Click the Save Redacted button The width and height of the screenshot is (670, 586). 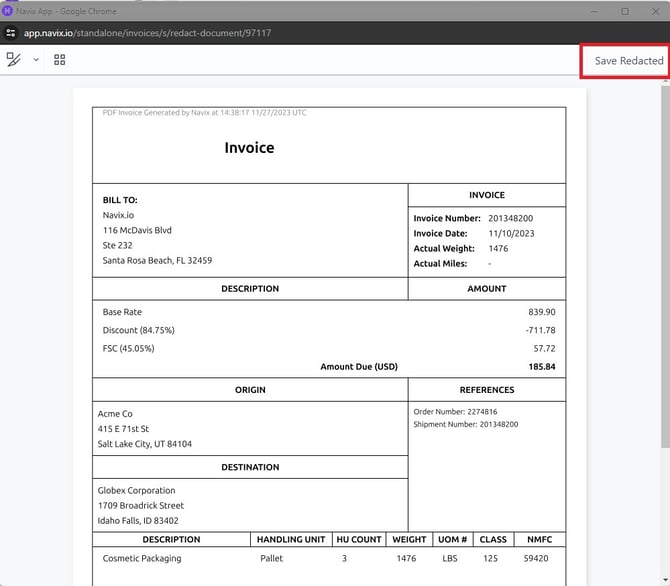(629, 61)
